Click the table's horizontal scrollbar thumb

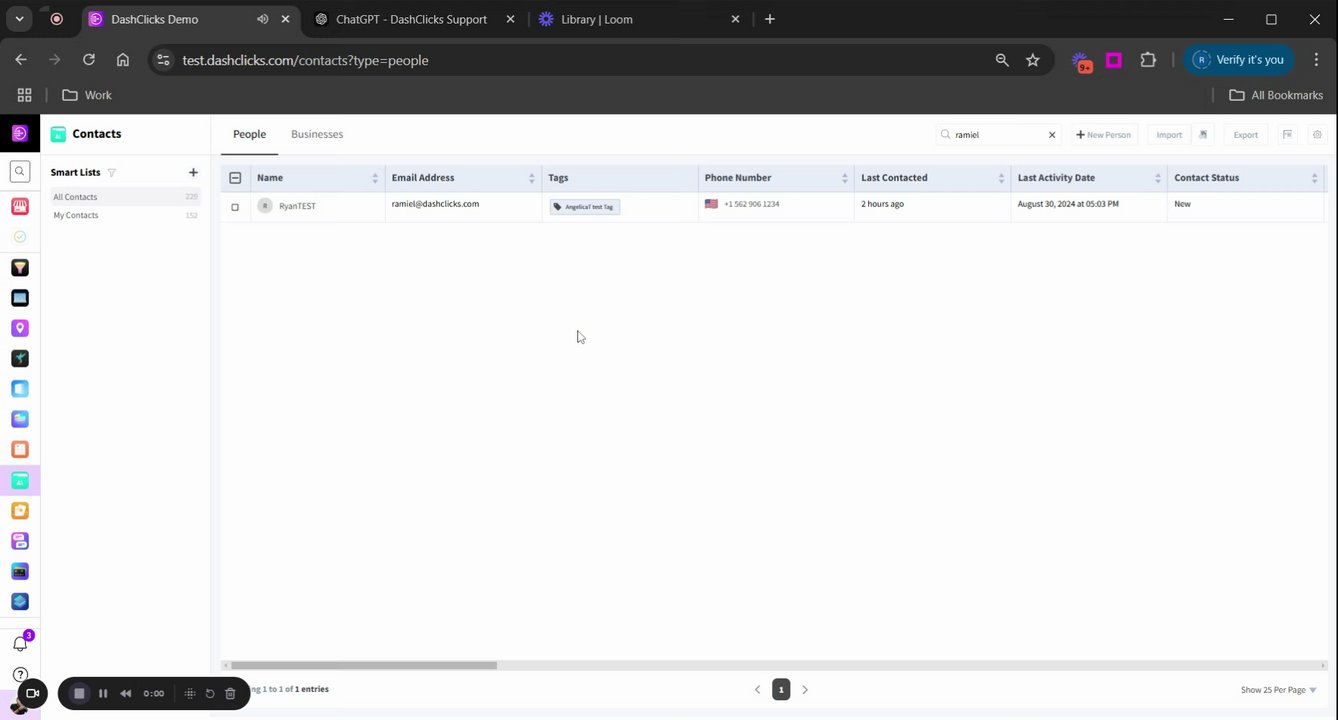point(364,665)
